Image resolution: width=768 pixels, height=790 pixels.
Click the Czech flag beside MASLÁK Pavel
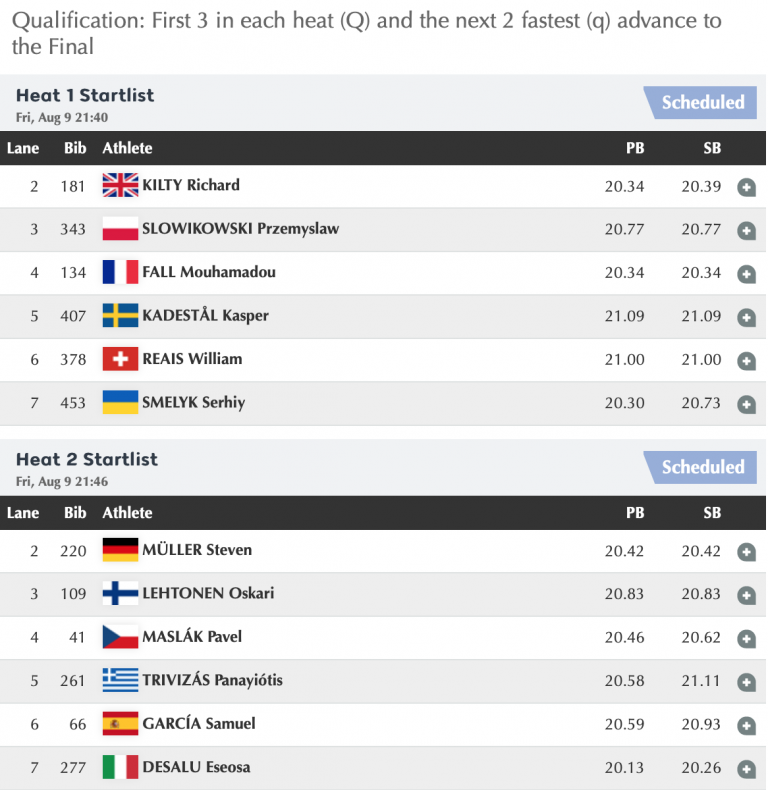[120, 637]
